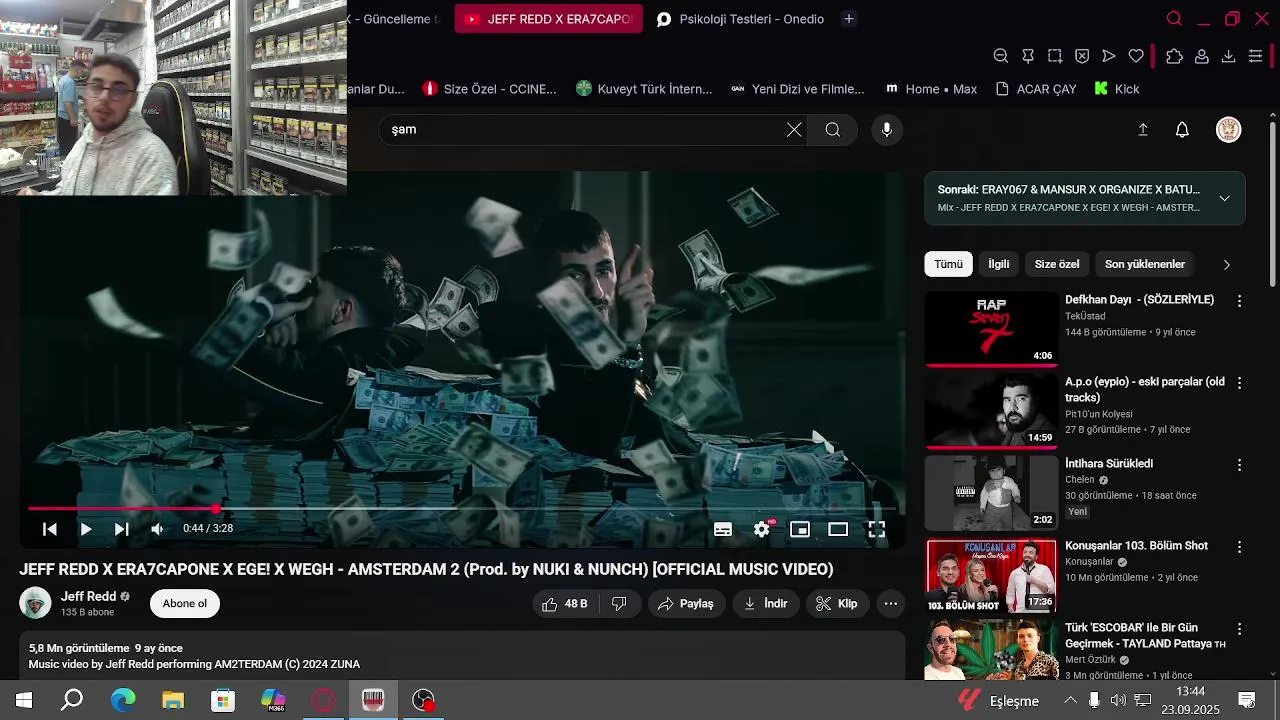This screenshot has width=1280, height=720.
Task: Show hidden system tray icons chevron
Action: click(x=1070, y=700)
